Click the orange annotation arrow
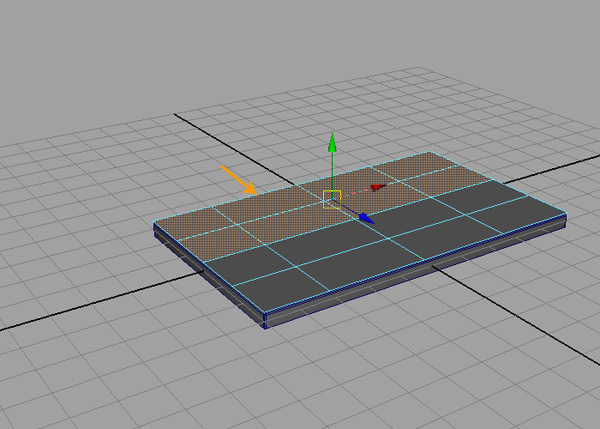The height and width of the screenshot is (429, 600). coord(237,178)
